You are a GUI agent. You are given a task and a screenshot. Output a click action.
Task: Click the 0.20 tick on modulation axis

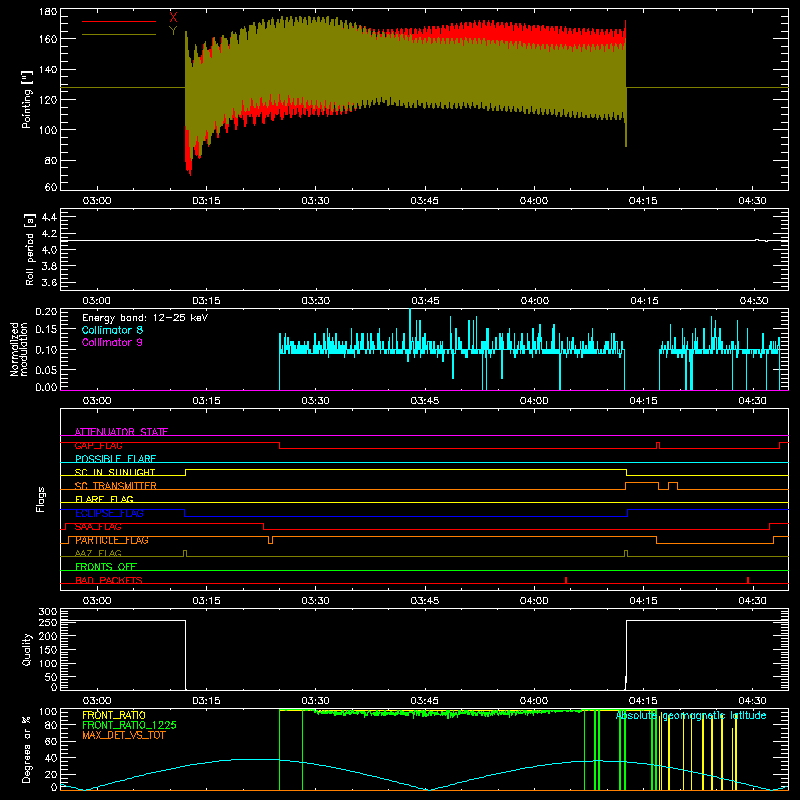pos(46,311)
